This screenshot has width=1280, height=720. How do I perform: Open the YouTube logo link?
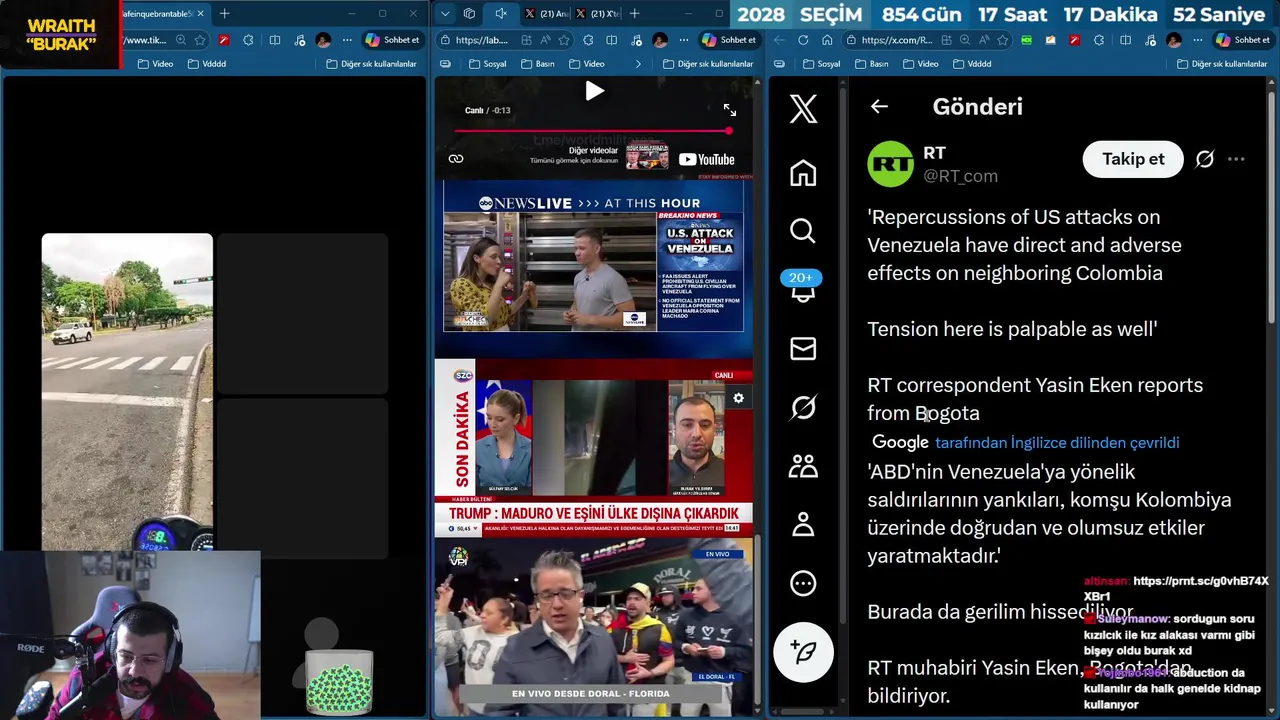point(706,159)
